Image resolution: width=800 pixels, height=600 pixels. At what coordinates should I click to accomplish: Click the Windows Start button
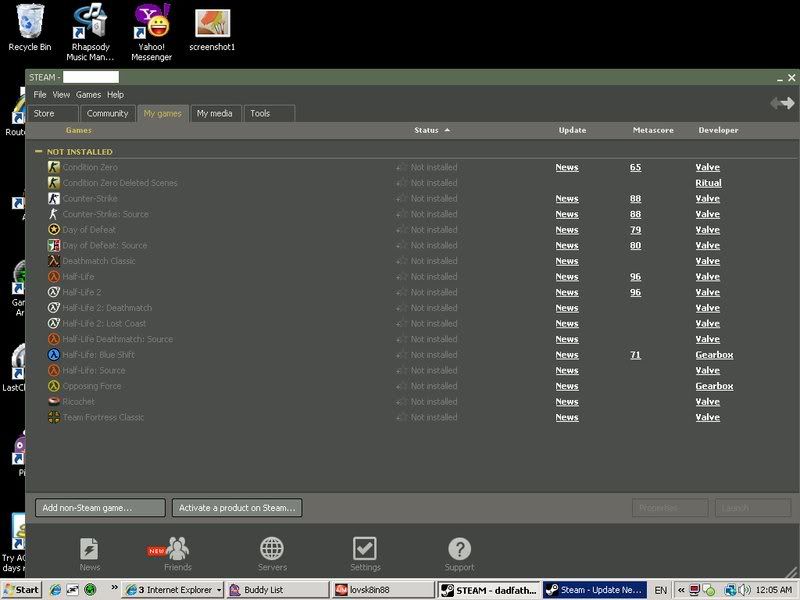tap(21, 590)
